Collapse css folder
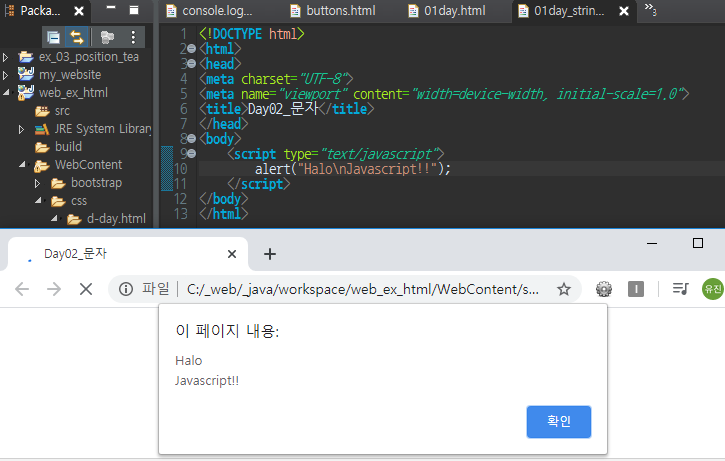Viewport: 725px width, 461px height. tap(38, 201)
